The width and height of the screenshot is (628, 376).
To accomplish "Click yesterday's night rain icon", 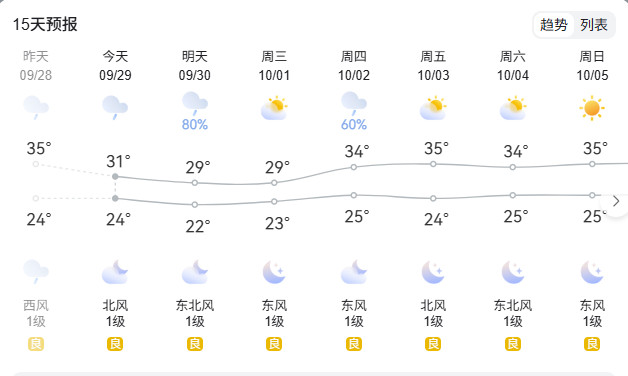I will click(x=36, y=271).
